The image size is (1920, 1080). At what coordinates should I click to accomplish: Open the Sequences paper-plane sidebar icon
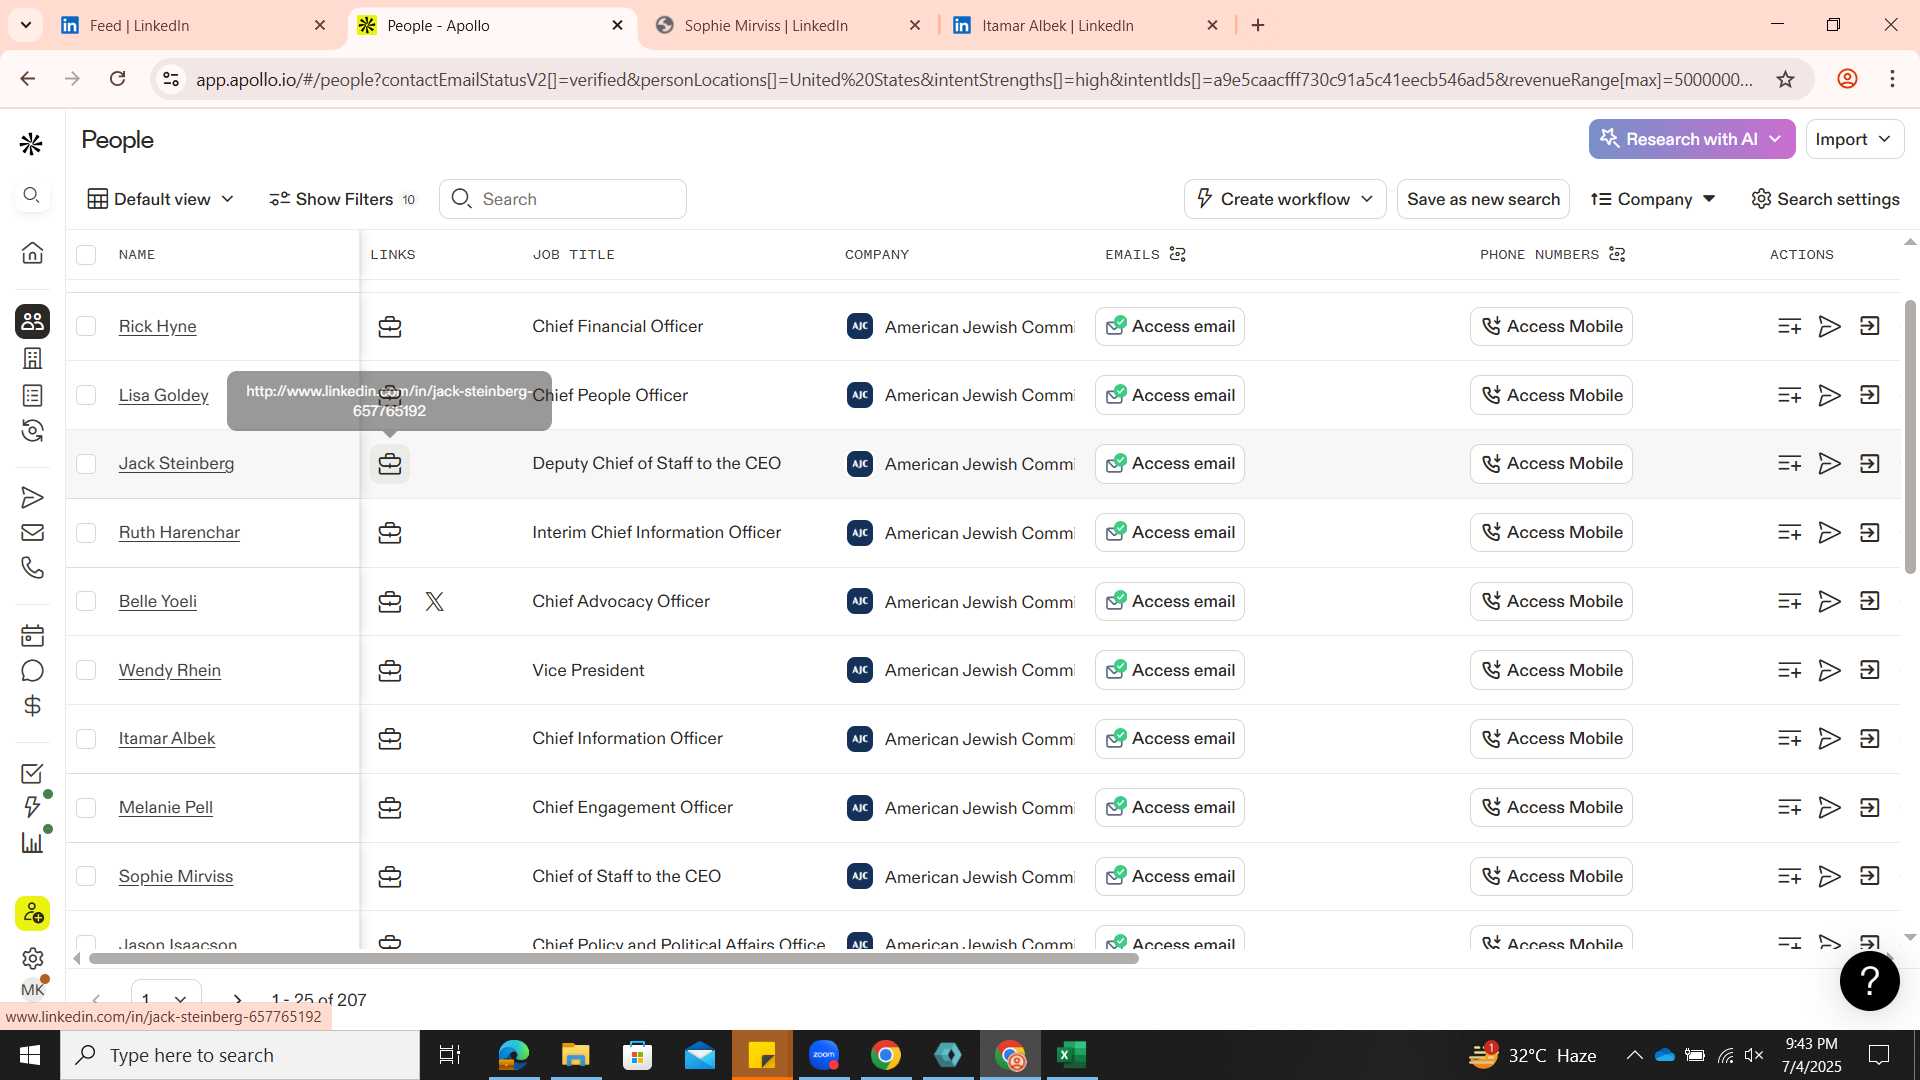tap(32, 497)
